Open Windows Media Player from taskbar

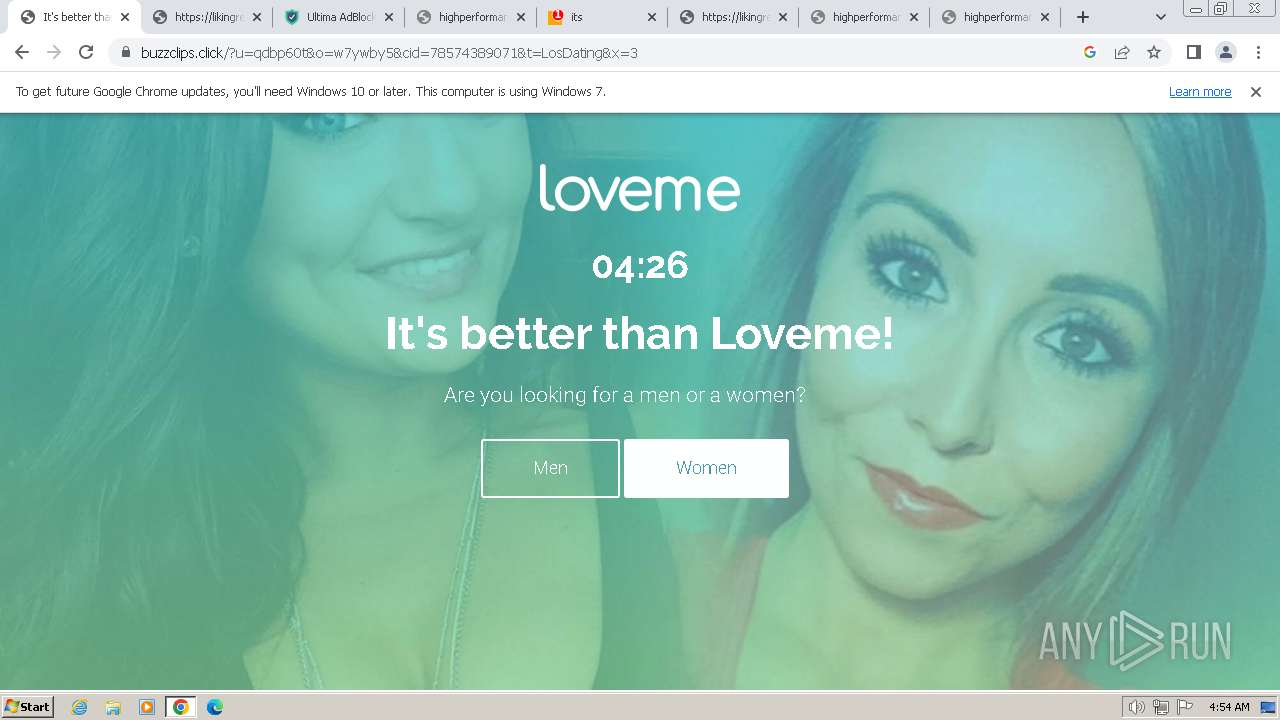pos(147,707)
